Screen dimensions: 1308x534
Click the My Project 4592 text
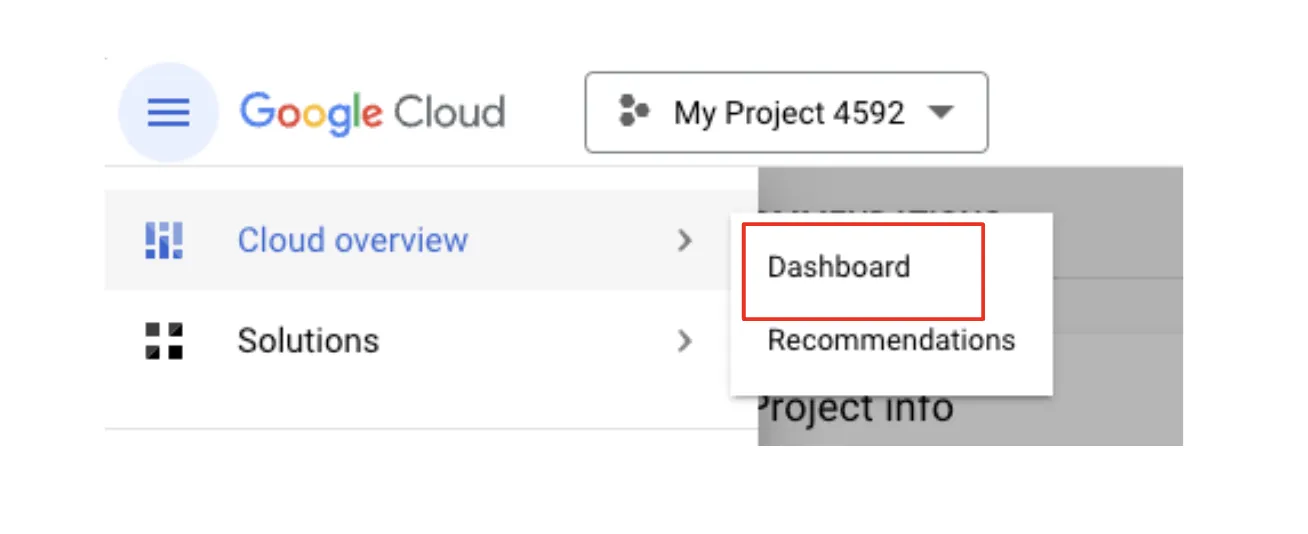pyautogui.click(x=789, y=112)
